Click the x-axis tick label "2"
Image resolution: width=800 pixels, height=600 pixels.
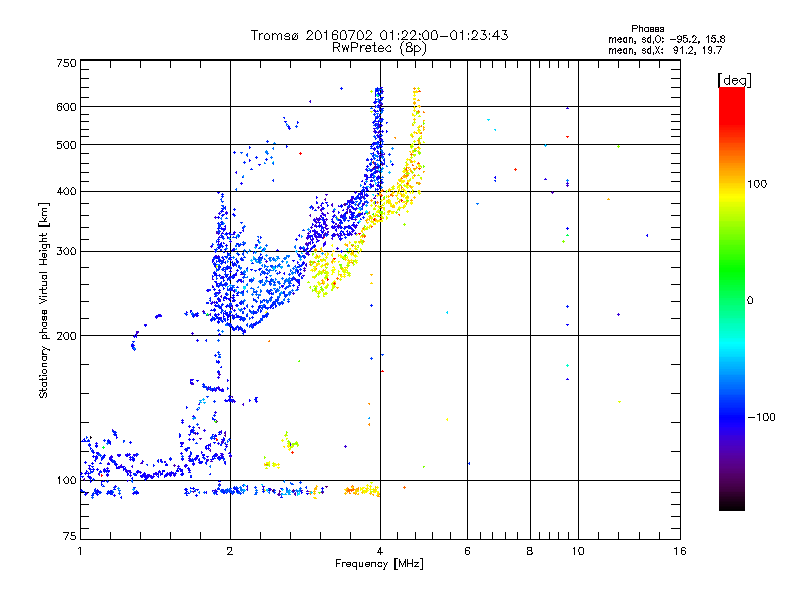pyautogui.click(x=230, y=551)
